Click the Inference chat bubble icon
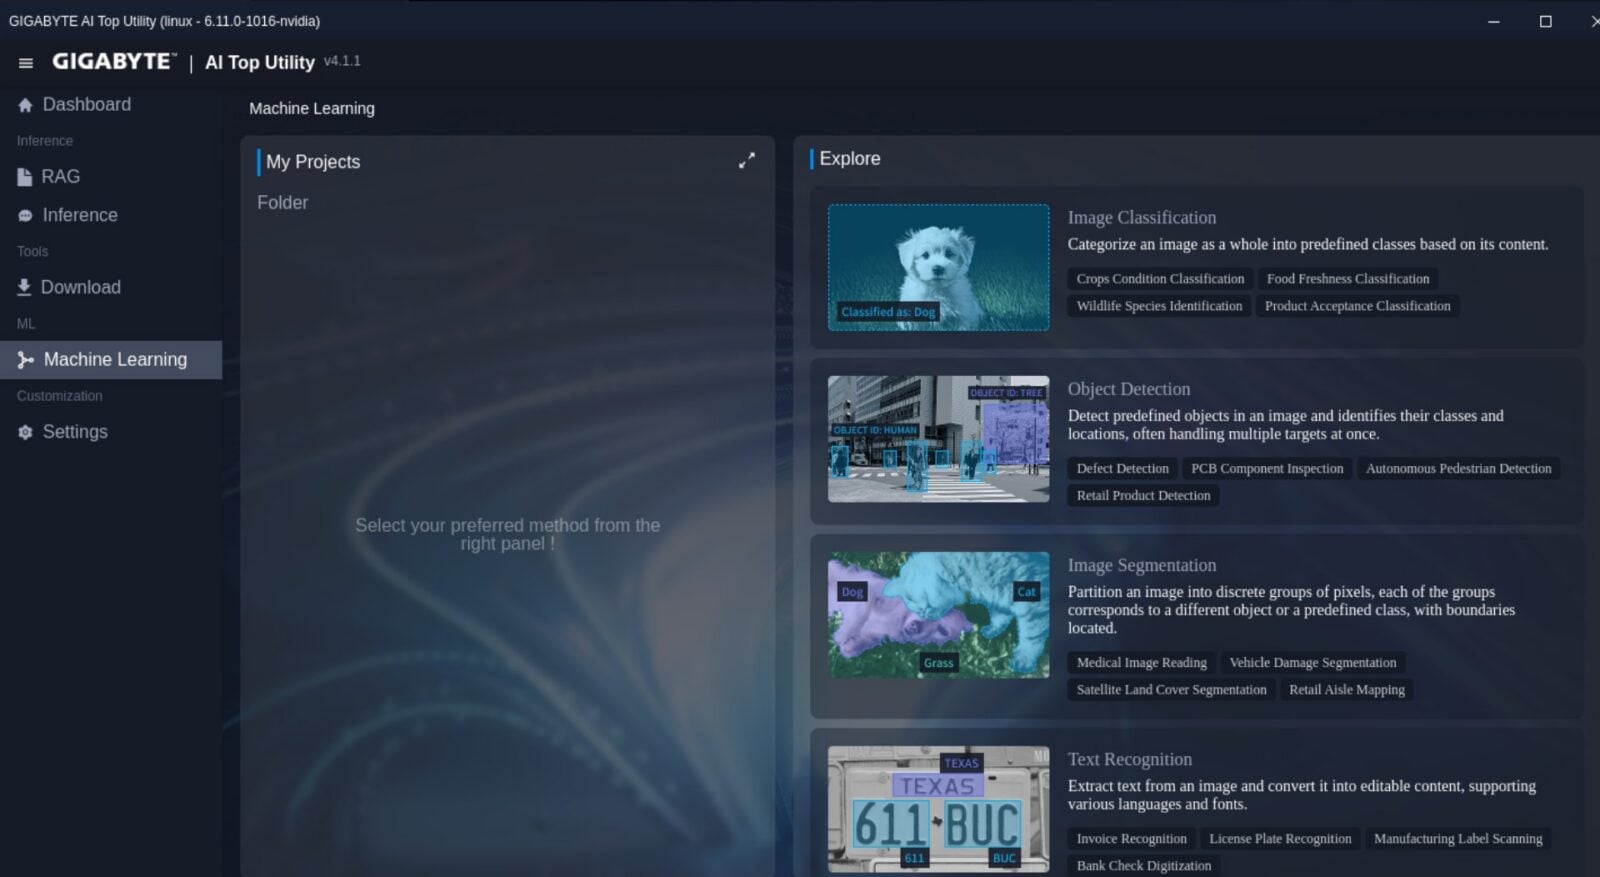This screenshot has width=1600, height=877. (25, 216)
